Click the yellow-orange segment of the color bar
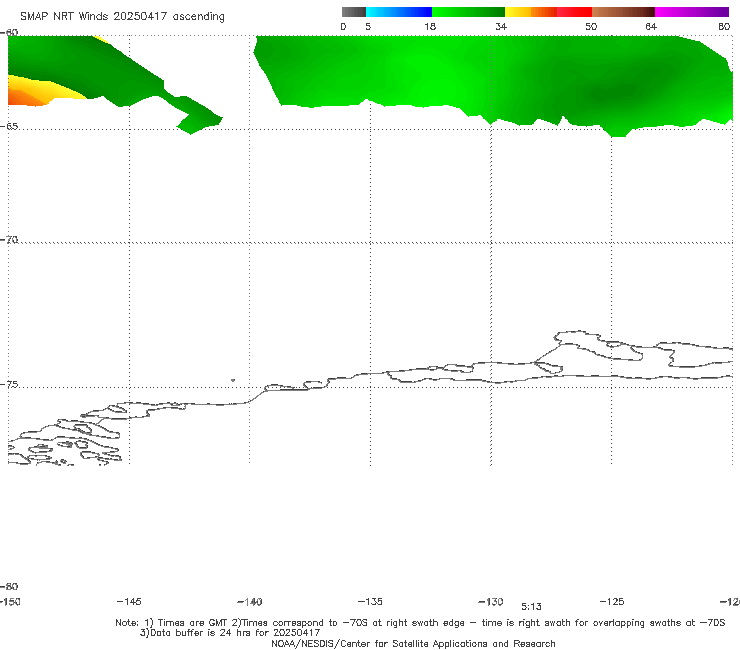 click(530, 12)
